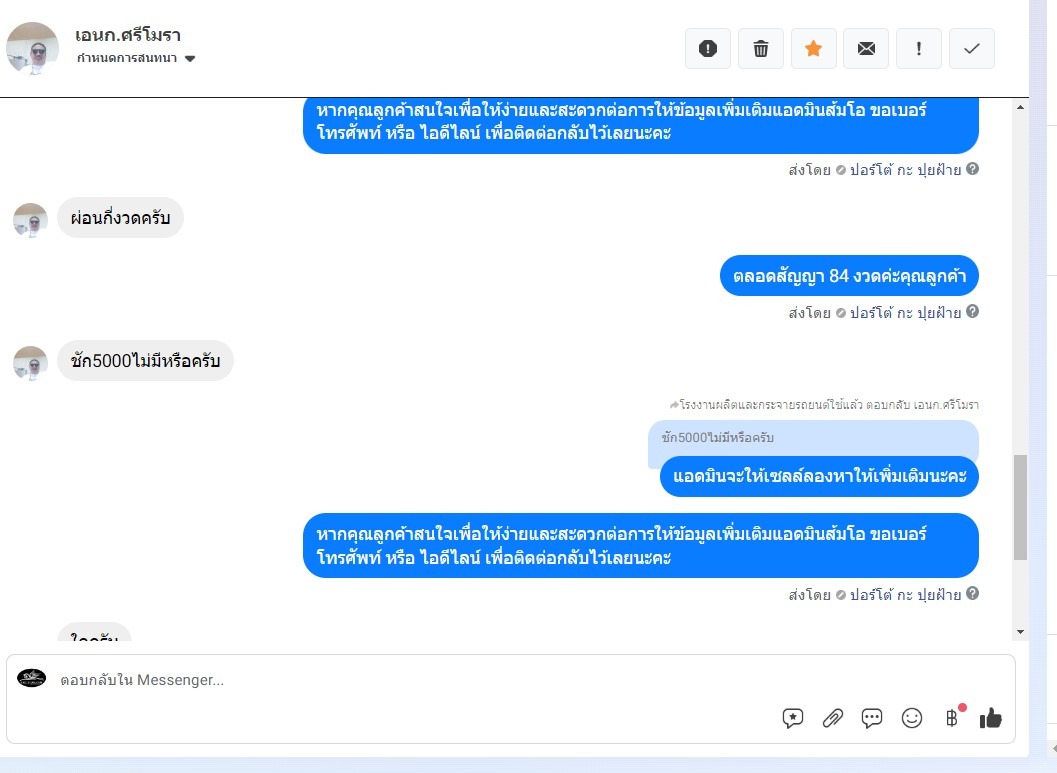Open the emoji picker smiley icon
The height and width of the screenshot is (773, 1057).
click(x=911, y=718)
